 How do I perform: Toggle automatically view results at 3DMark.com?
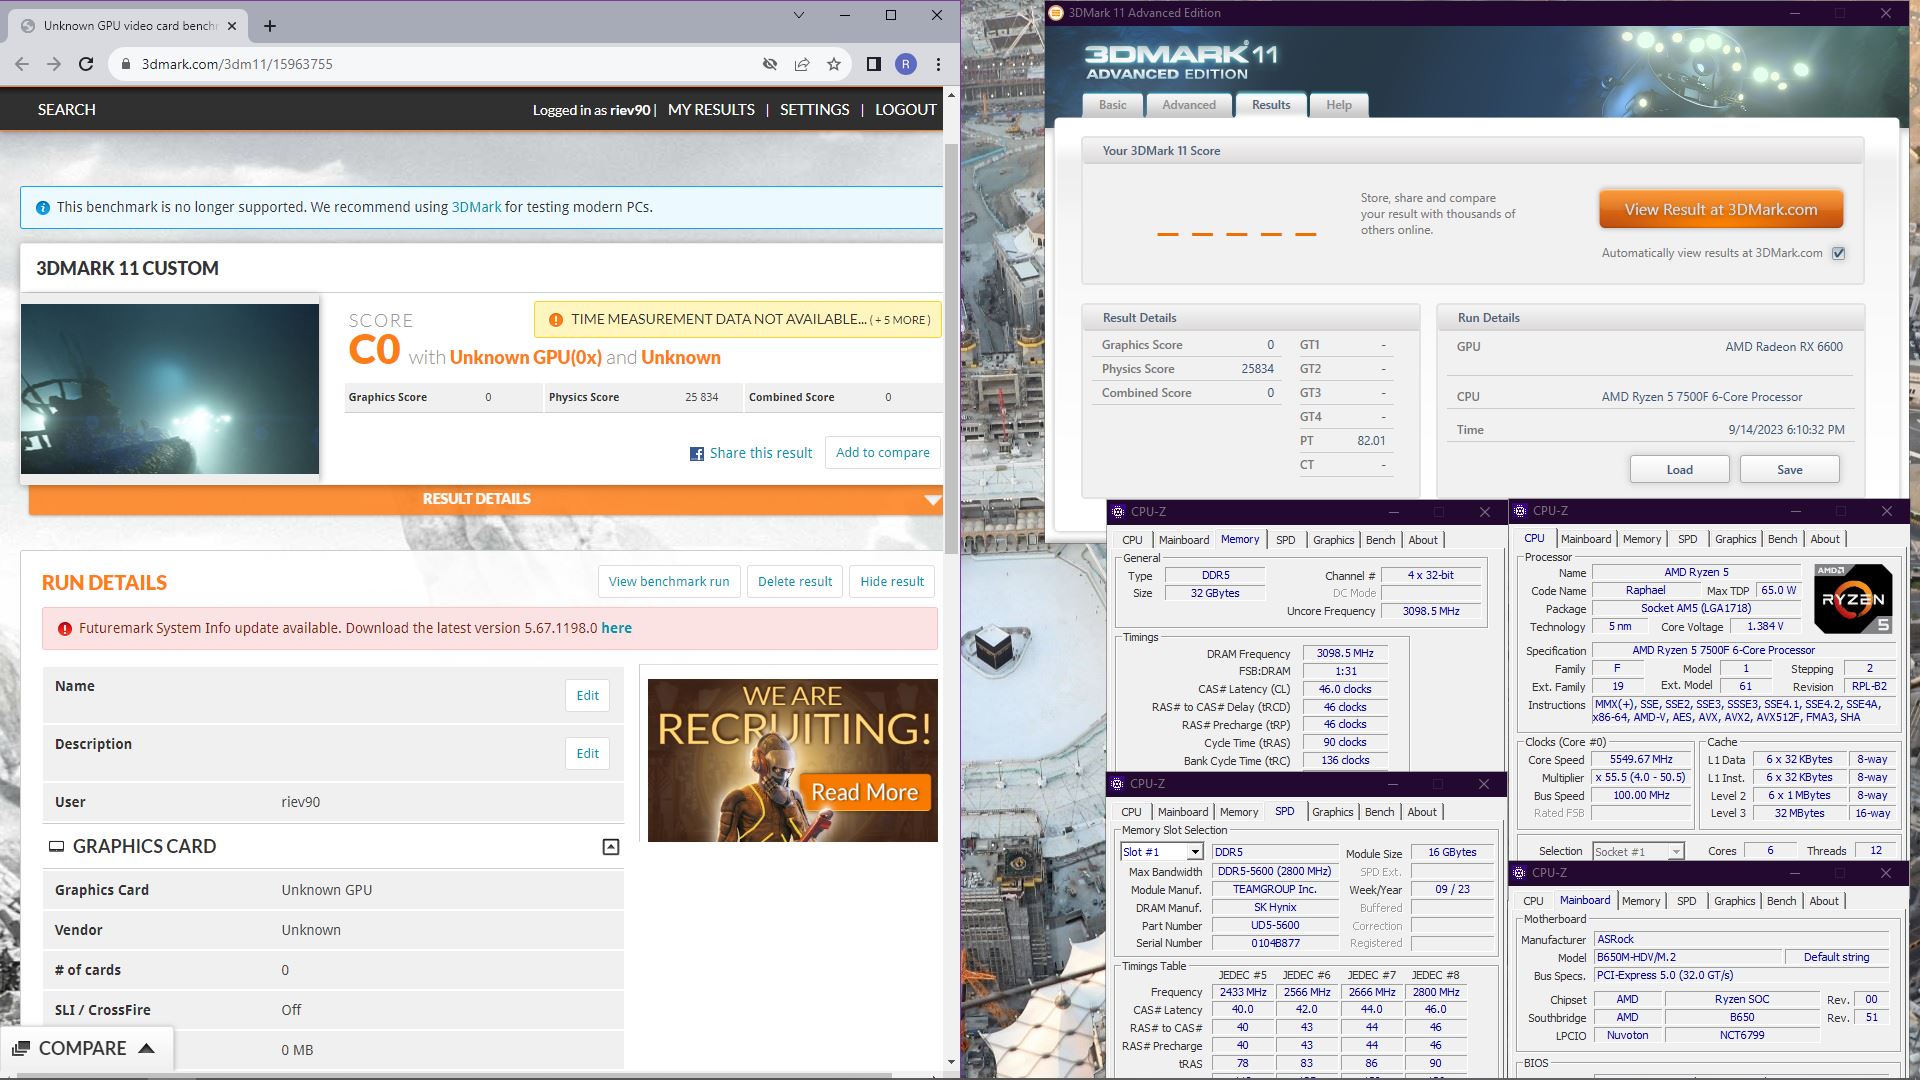[x=1838, y=253]
